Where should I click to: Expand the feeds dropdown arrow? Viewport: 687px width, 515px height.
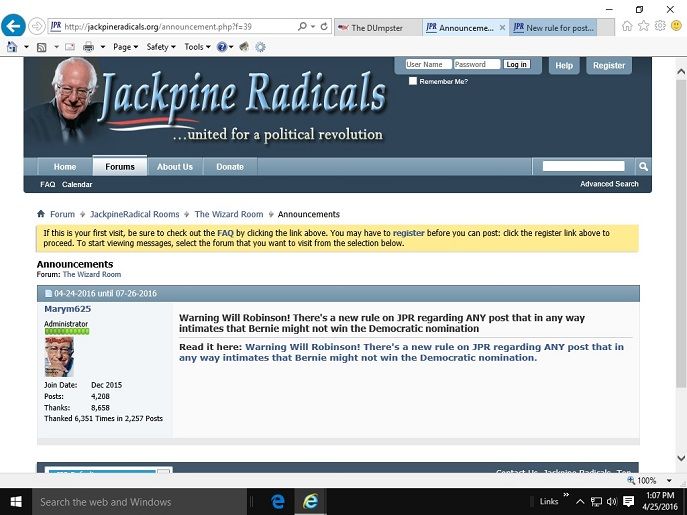(x=57, y=47)
